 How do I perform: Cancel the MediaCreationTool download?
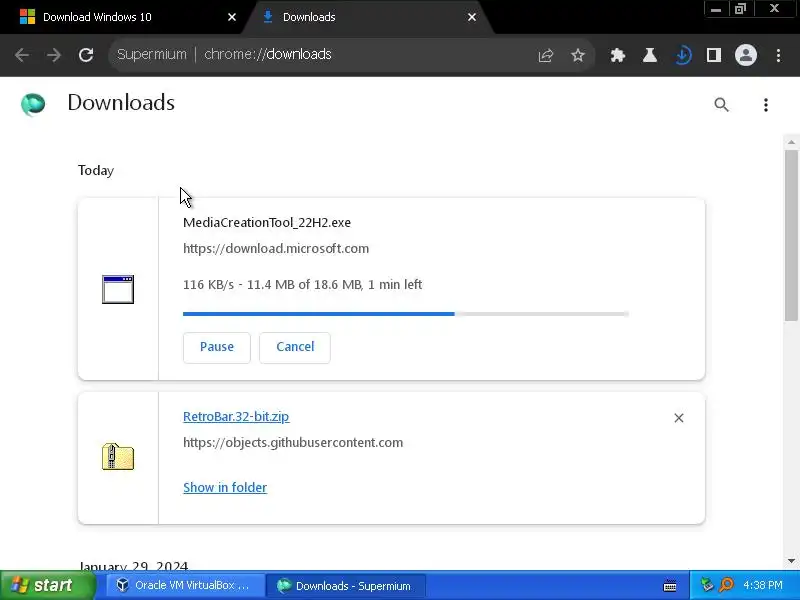(x=295, y=347)
